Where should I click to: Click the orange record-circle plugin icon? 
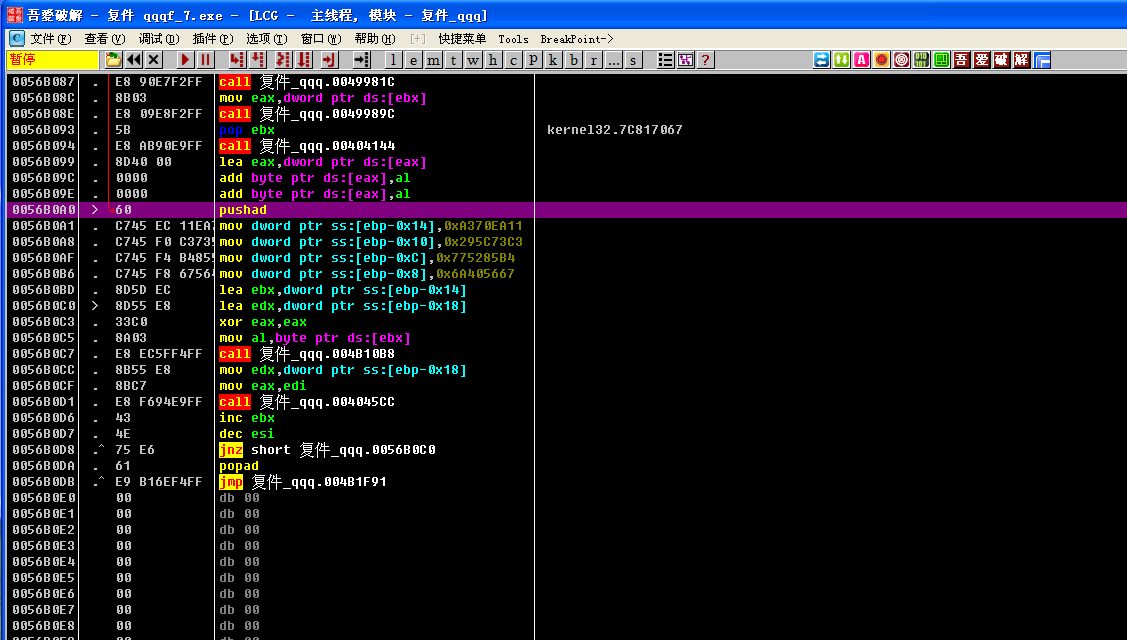click(882, 60)
